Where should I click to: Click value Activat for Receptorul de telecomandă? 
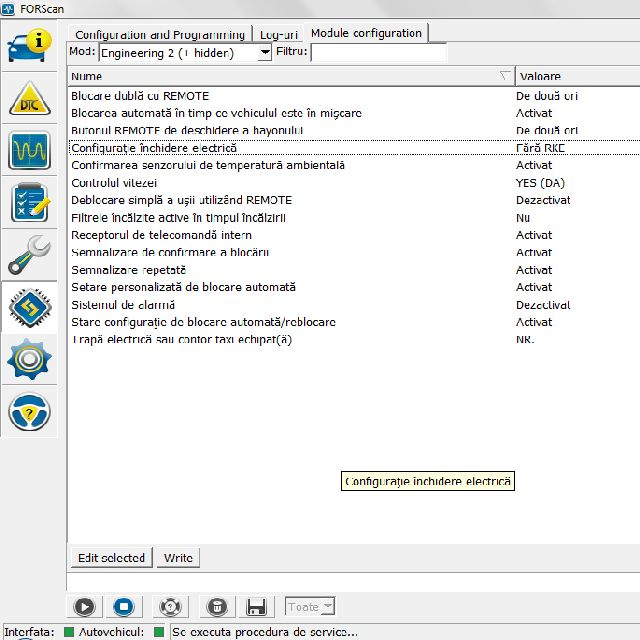coord(534,235)
